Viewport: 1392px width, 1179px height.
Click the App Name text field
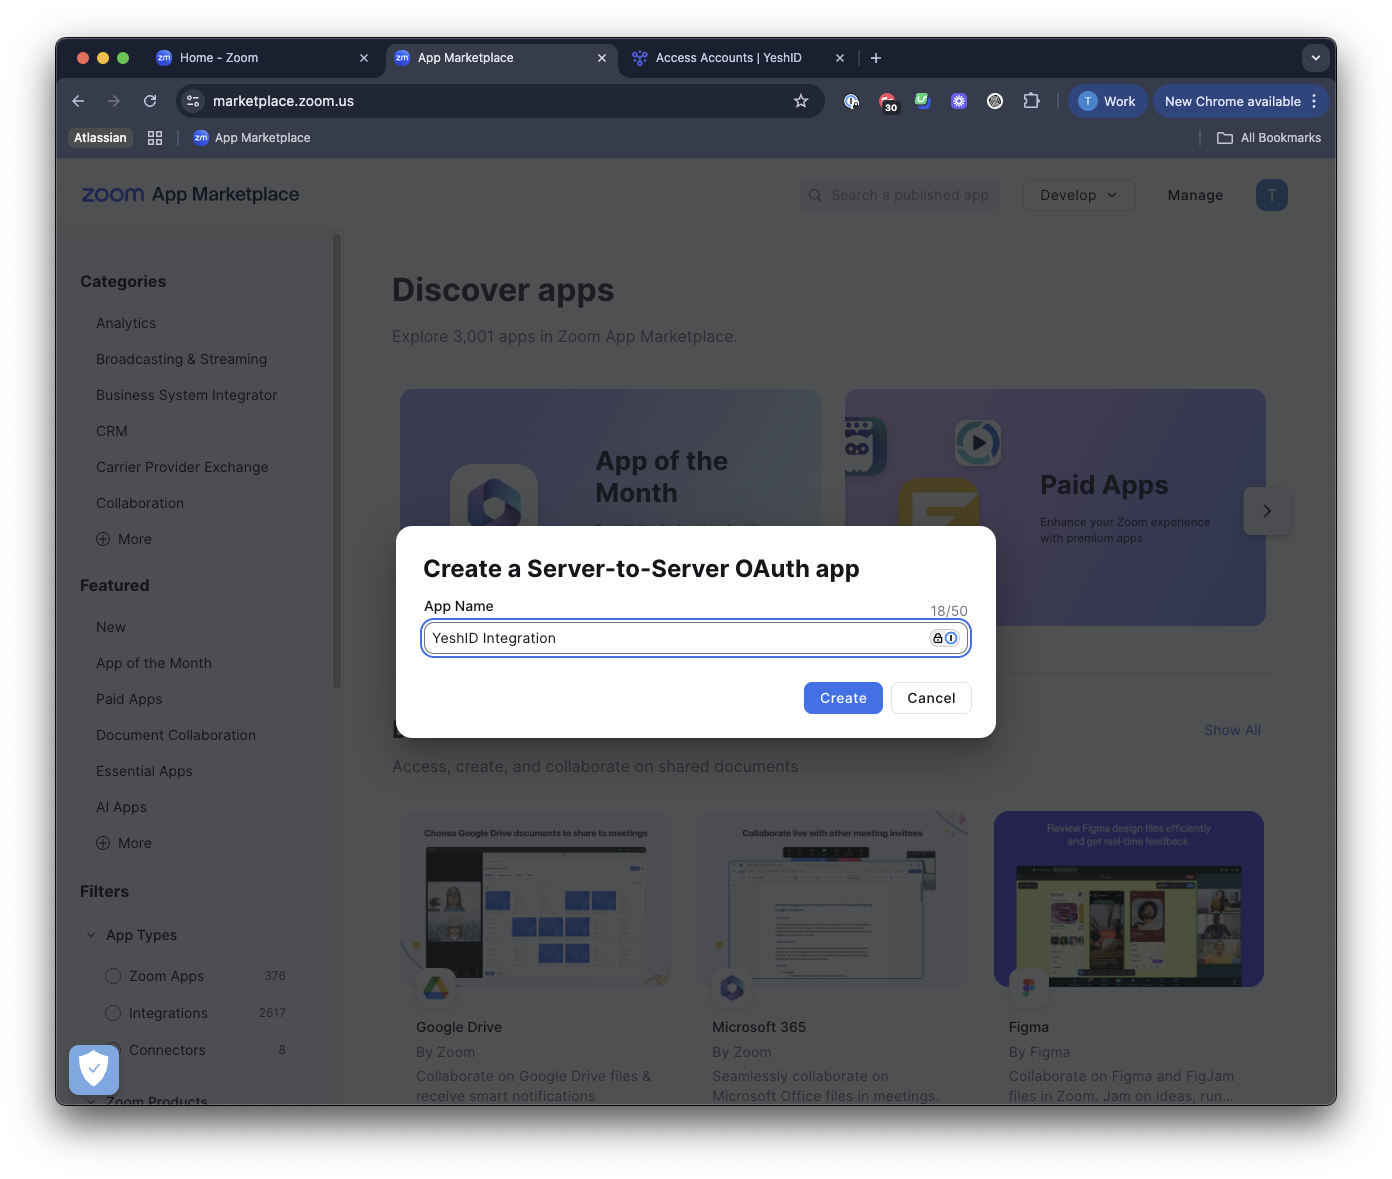point(696,638)
